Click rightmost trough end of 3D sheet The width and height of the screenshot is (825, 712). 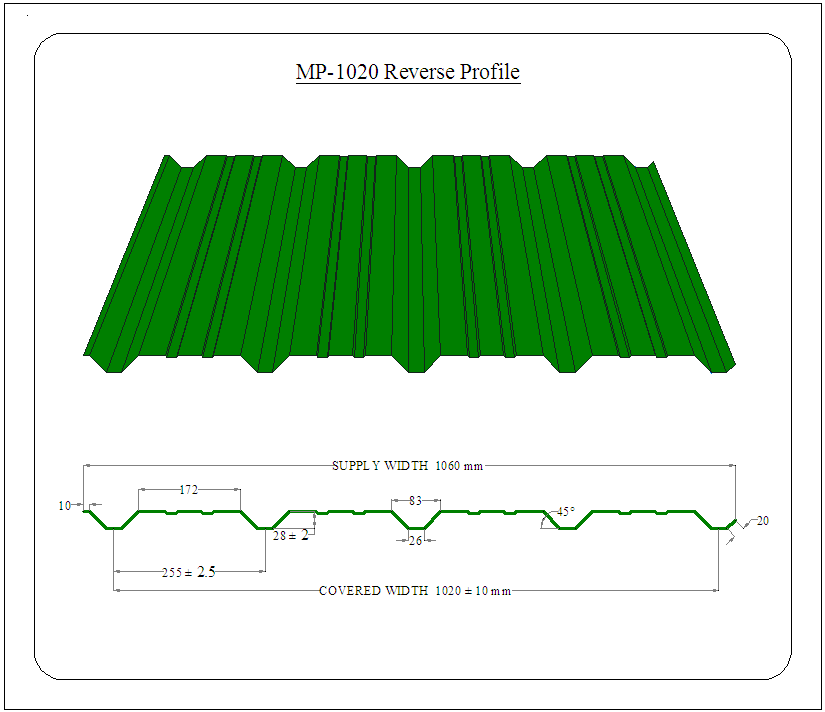click(x=718, y=364)
